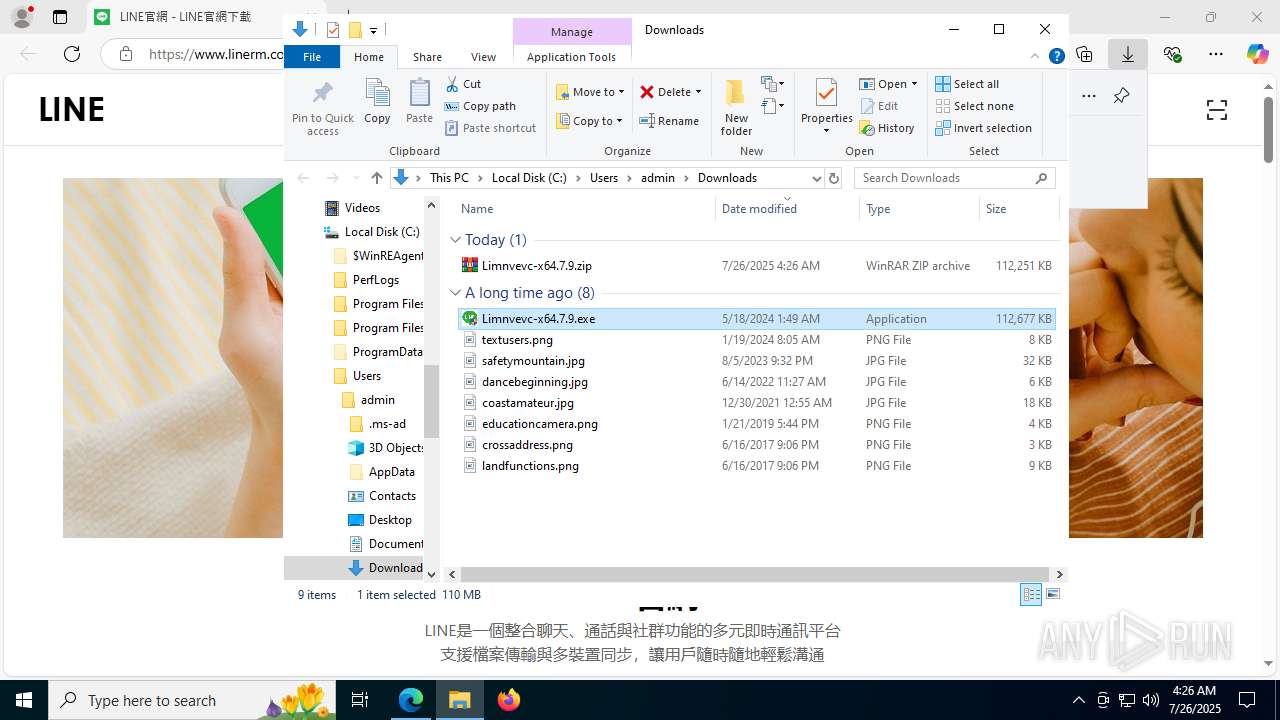Open the Application Tools tab
The width and height of the screenshot is (1280, 720).
point(571,57)
